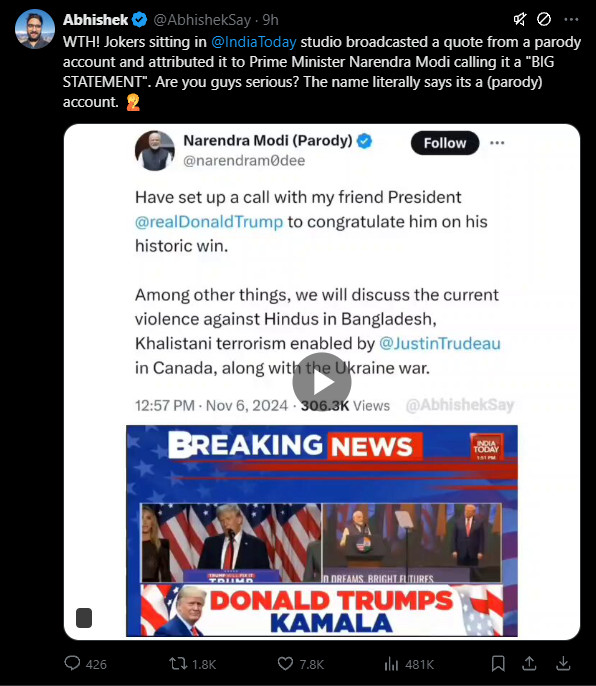Open @realDonaldTrump profile link
This screenshot has width=596, height=686.
coord(209,222)
